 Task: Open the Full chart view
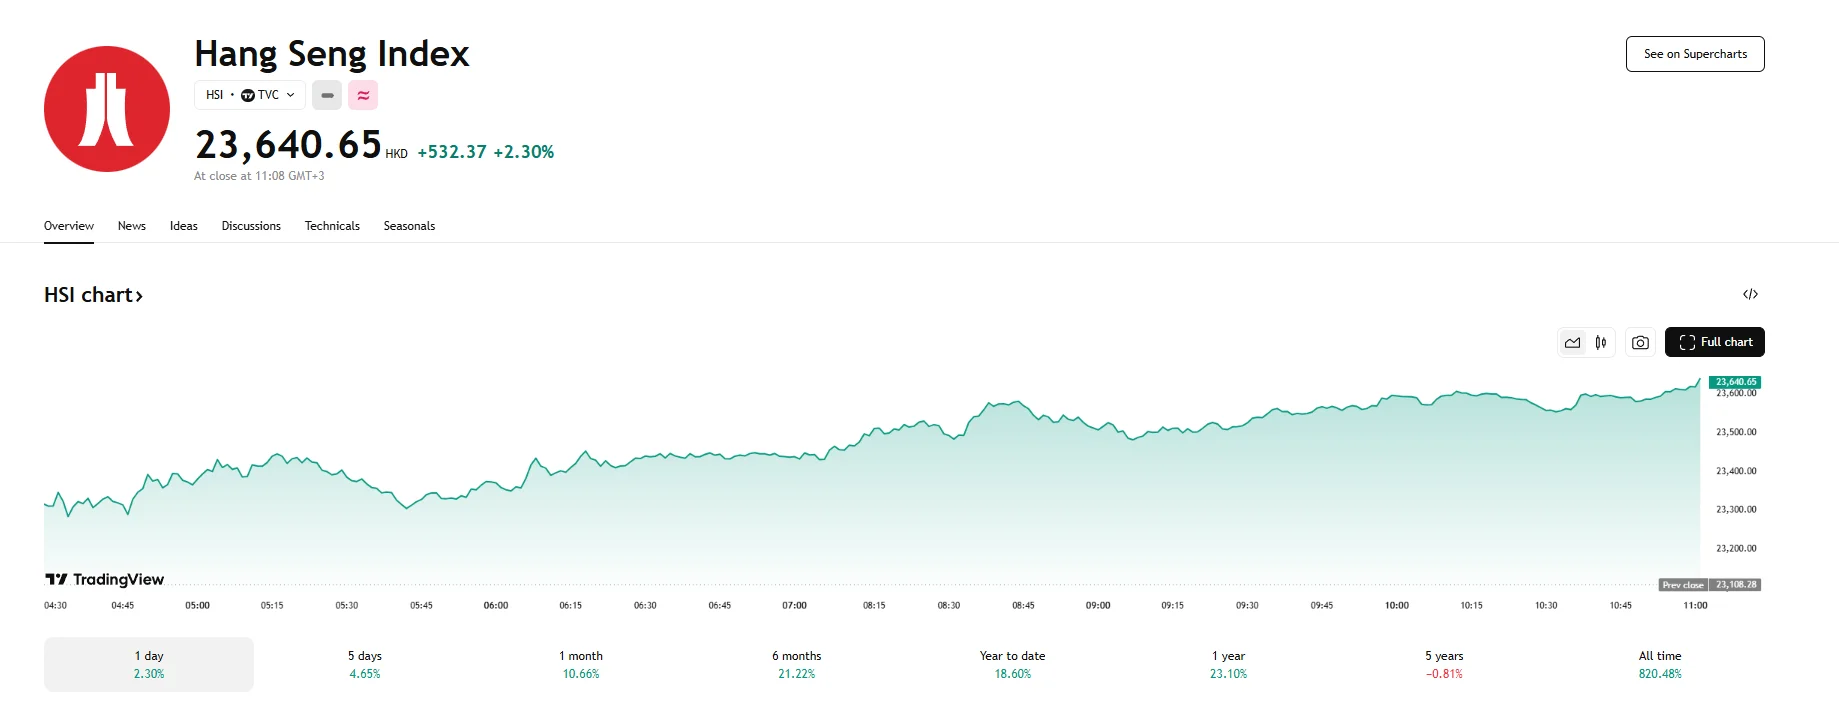point(1714,341)
